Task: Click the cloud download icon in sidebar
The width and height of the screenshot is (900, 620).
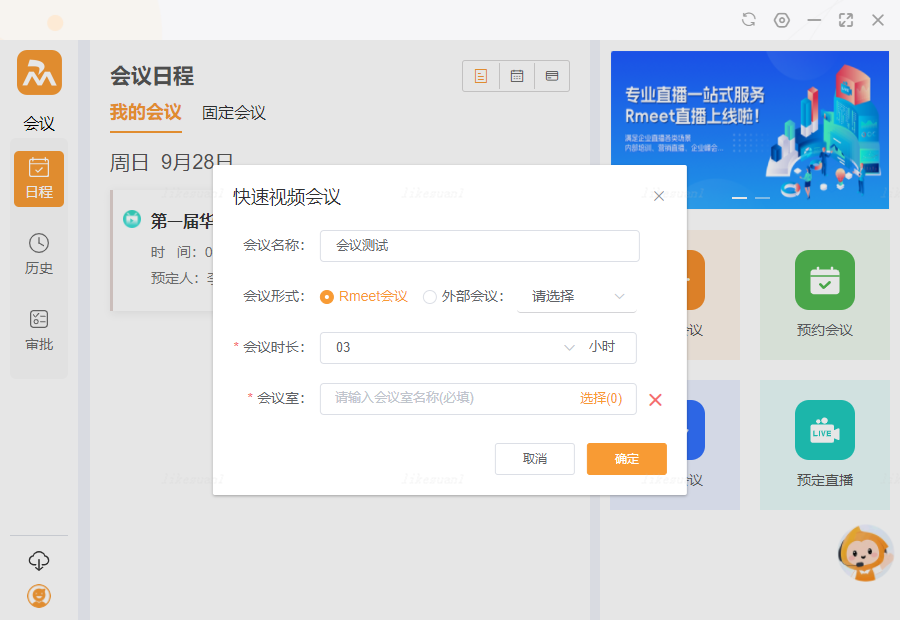Action: click(39, 560)
